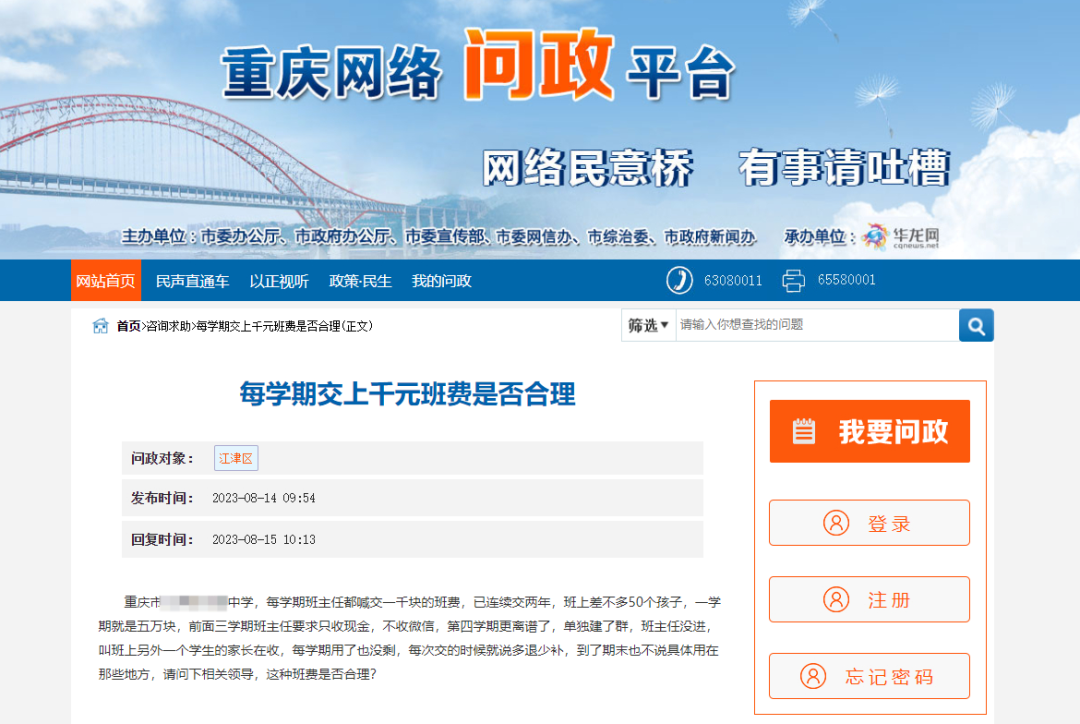This screenshot has width=1080, height=724.
Task: Click the home icon in breadcrumb
Action: (x=101, y=326)
